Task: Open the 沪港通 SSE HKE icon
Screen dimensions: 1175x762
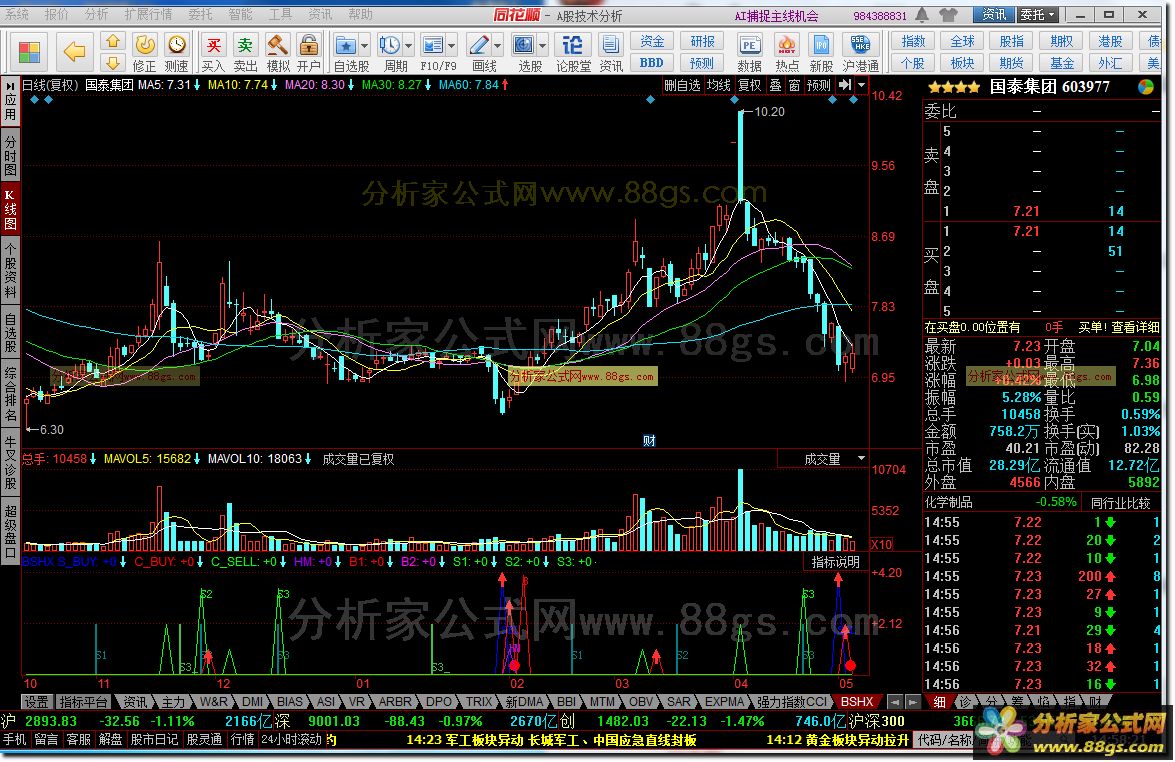Action: click(861, 52)
